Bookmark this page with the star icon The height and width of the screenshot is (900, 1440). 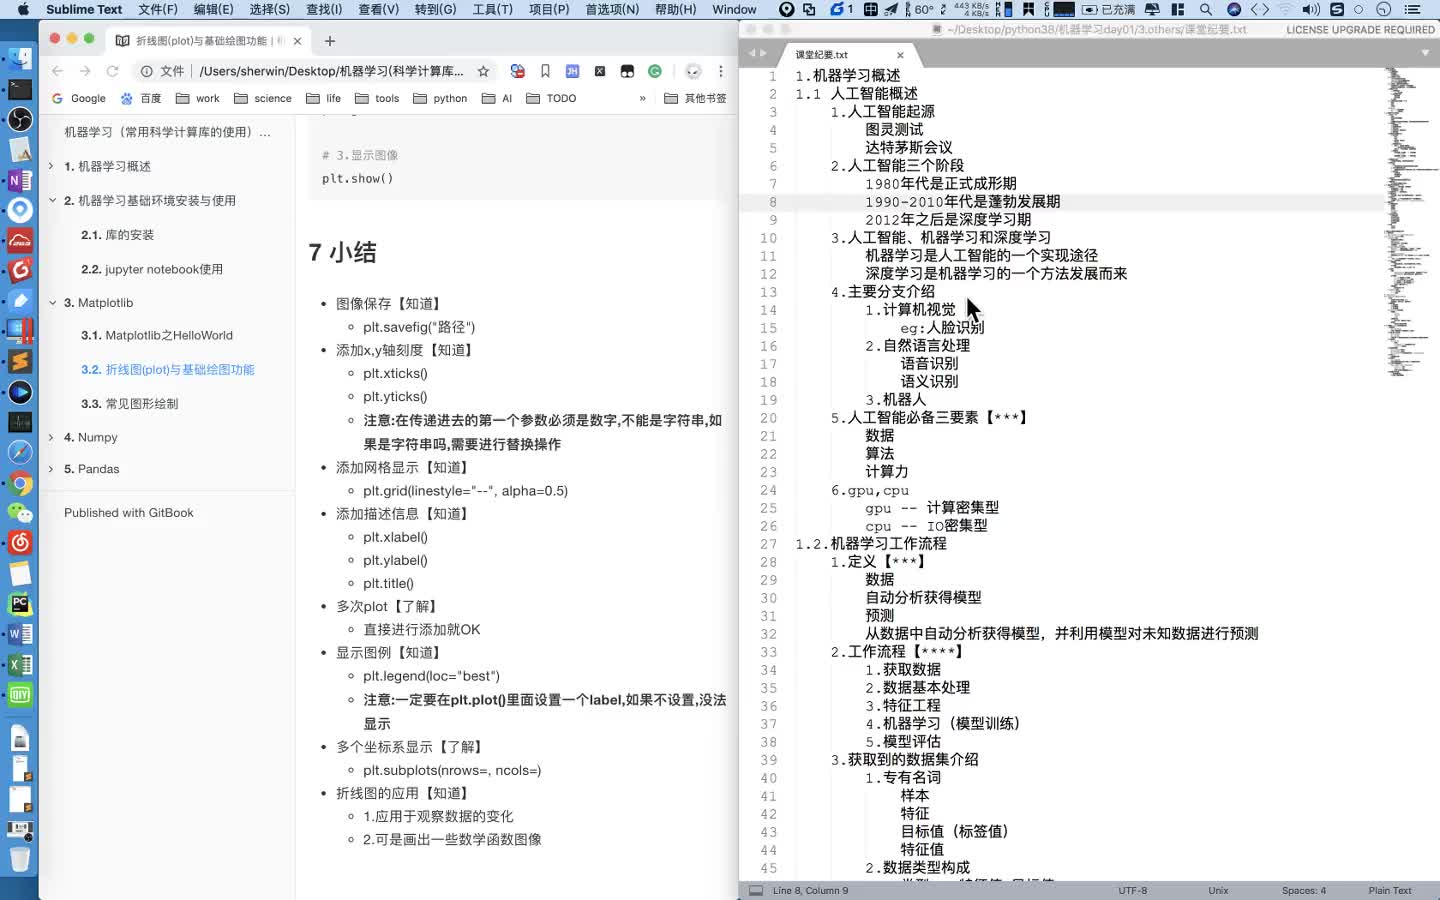pos(484,71)
